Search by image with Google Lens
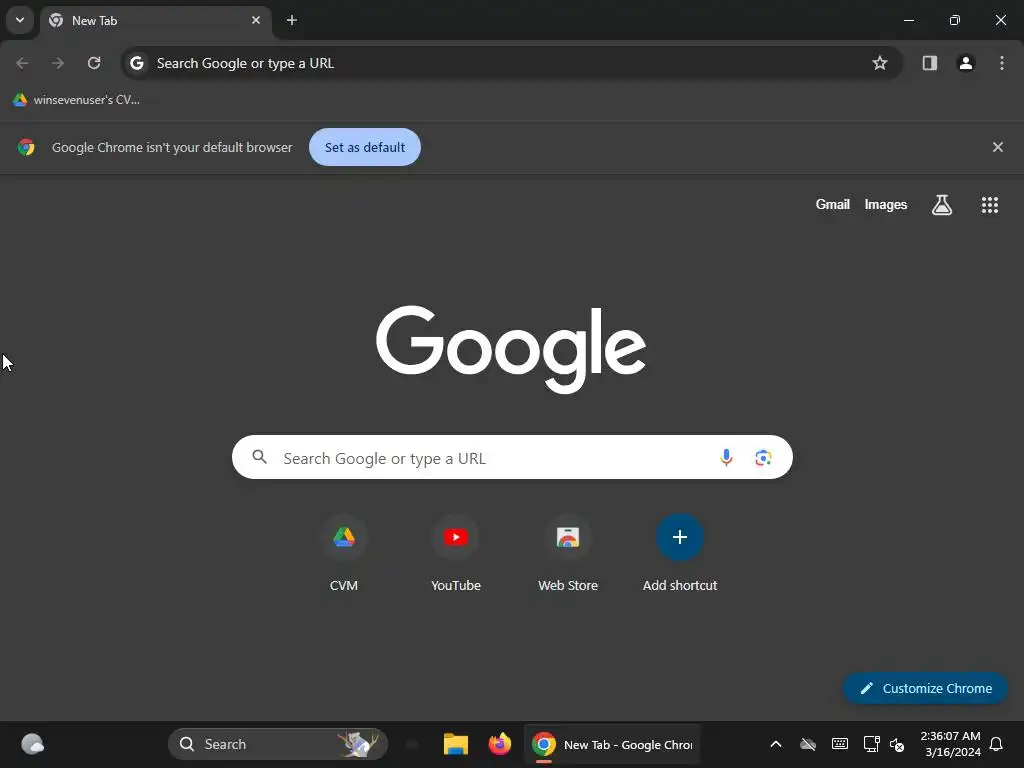 coord(763,458)
